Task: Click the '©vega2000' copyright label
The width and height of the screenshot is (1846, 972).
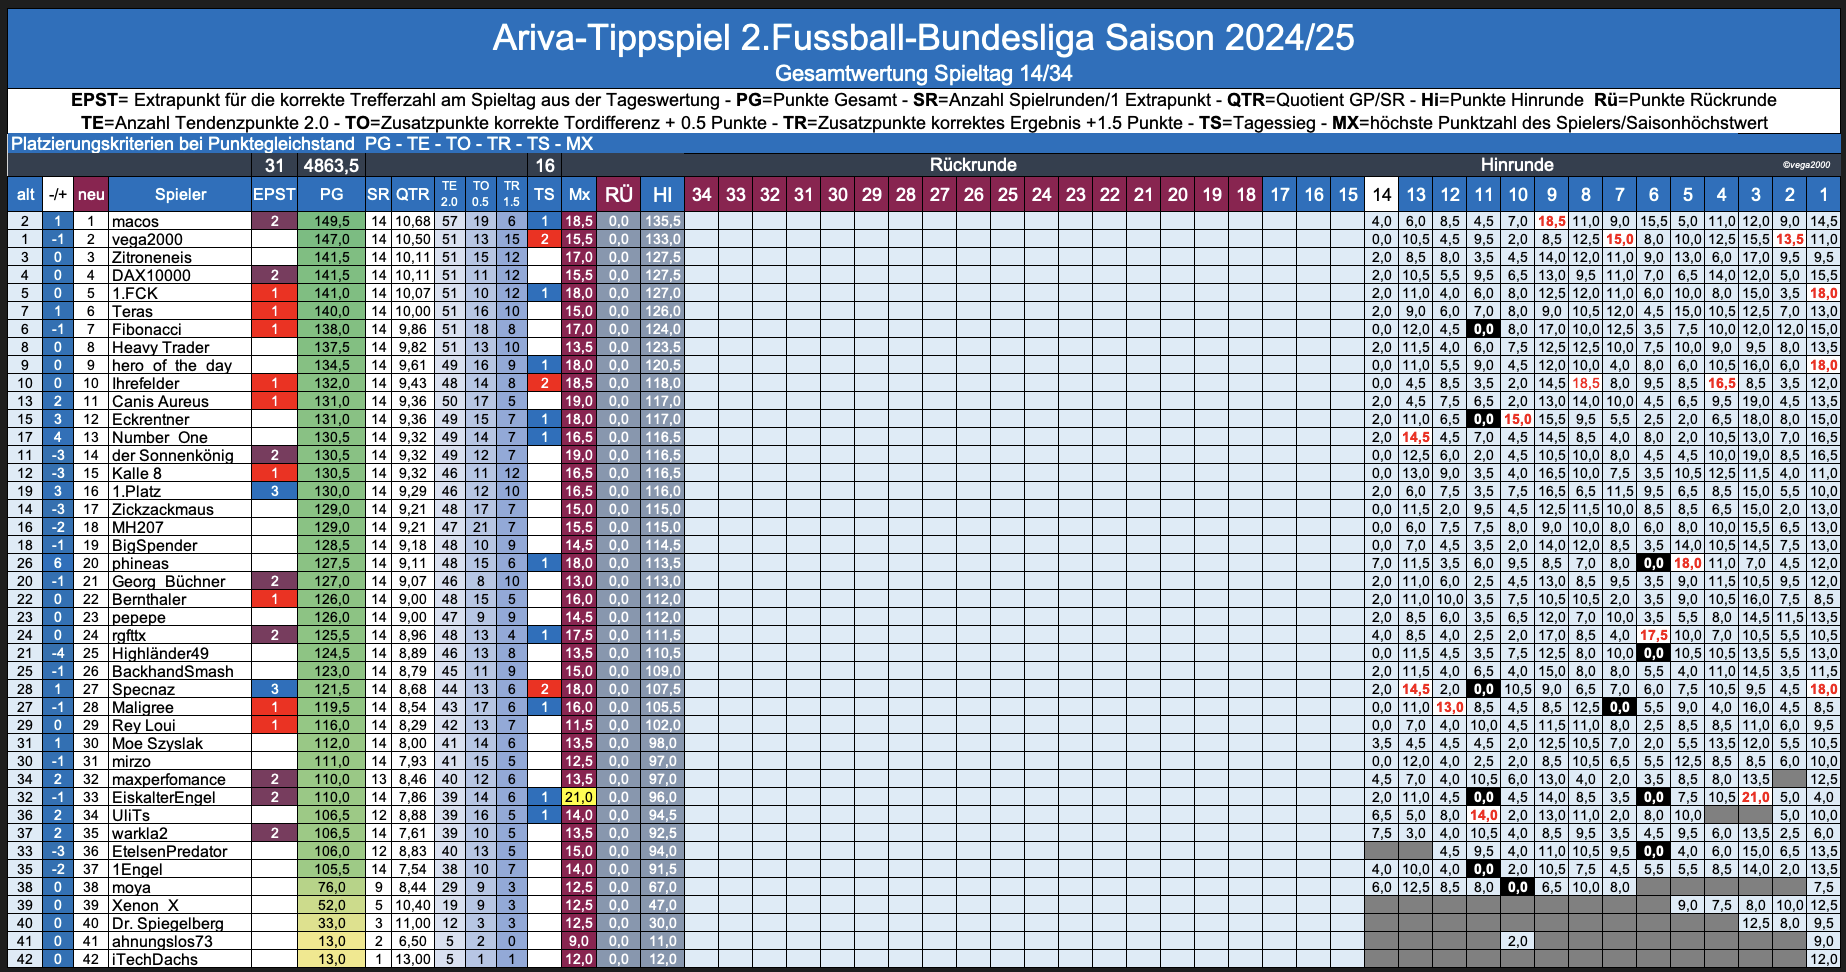Action: click(x=1806, y=165)
